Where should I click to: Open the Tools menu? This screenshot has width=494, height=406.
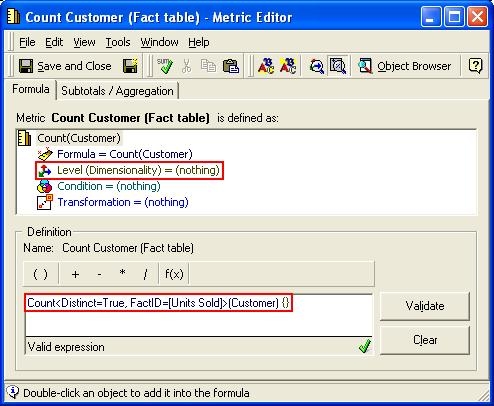click(118, 42)
